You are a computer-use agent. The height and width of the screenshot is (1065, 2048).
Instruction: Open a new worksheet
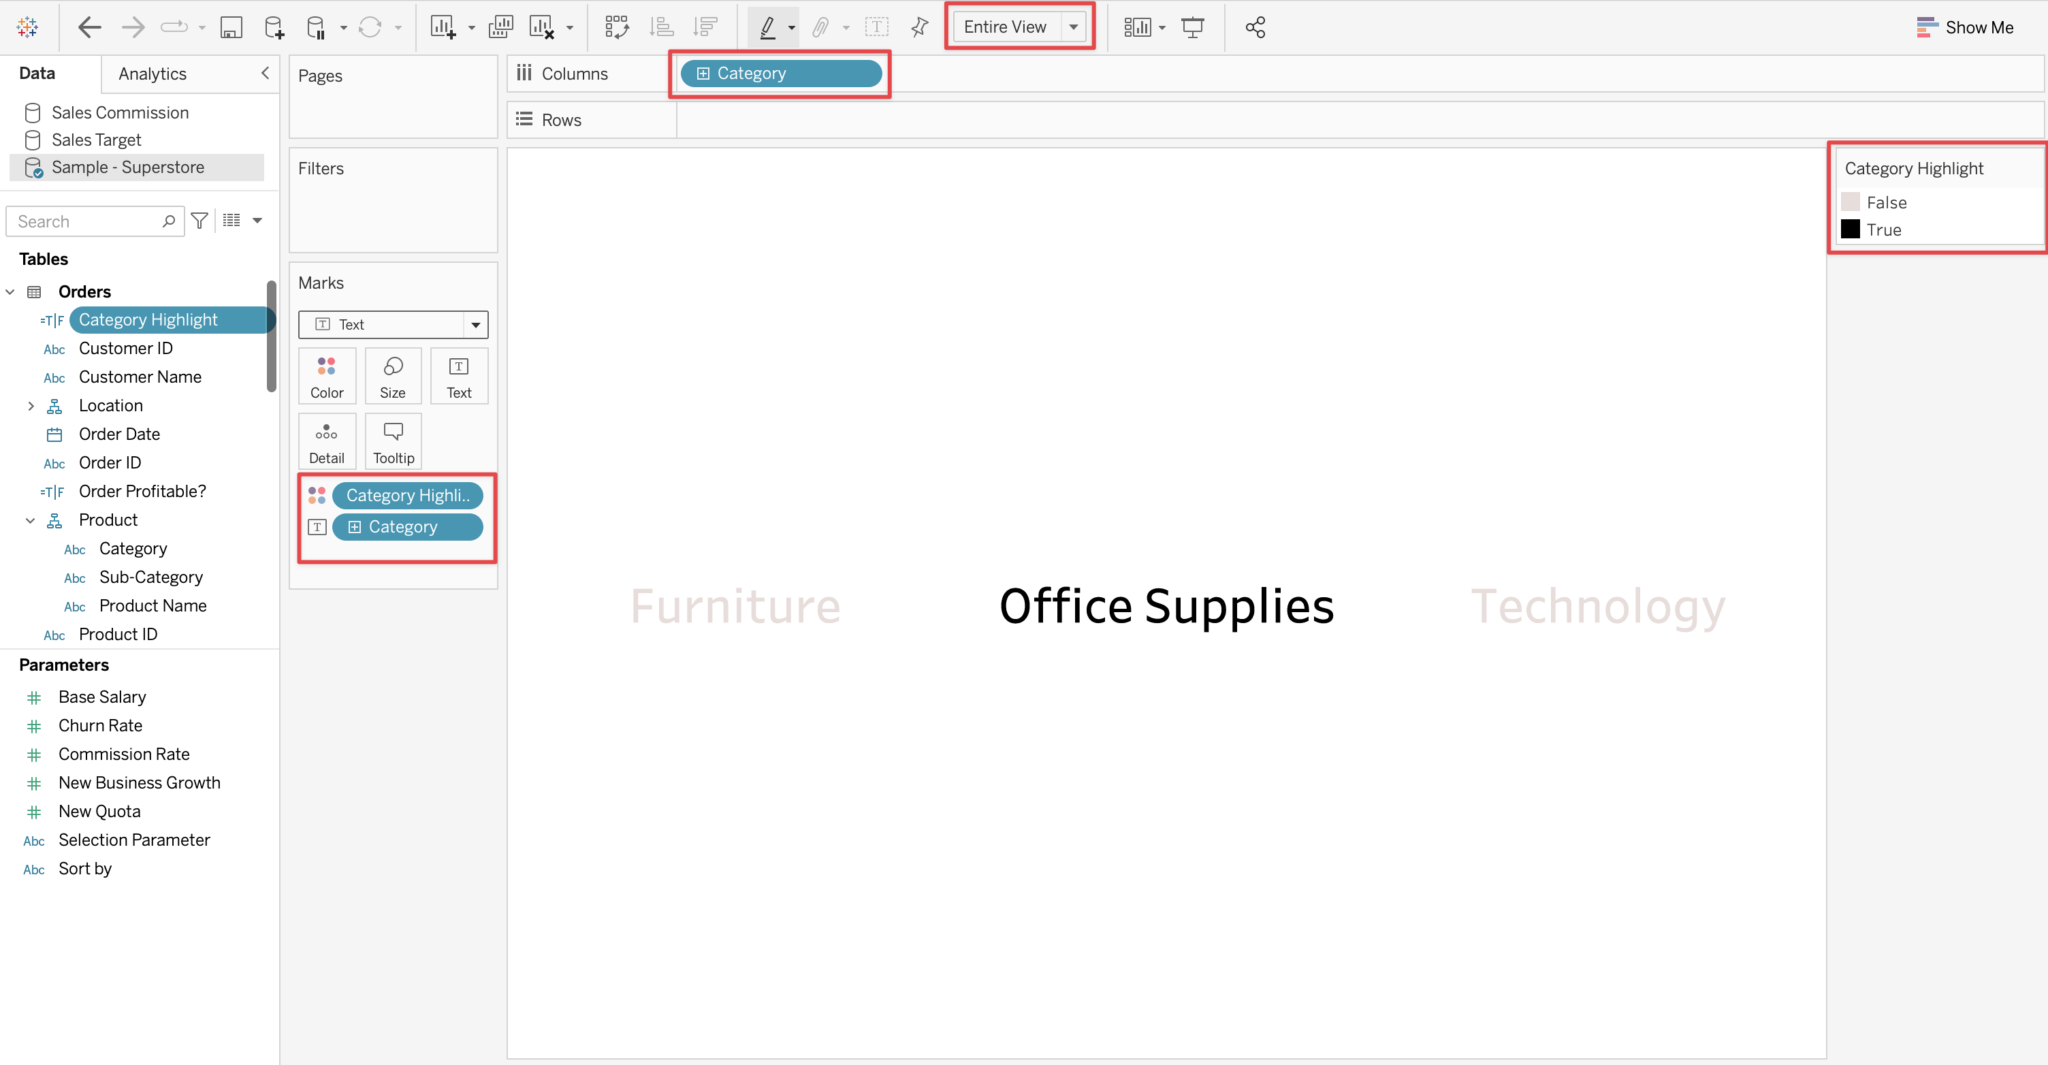(273, 27)
